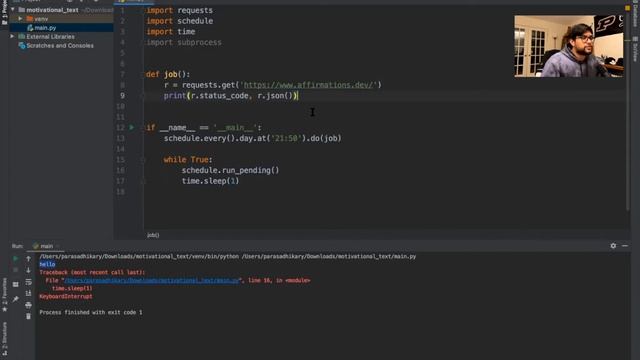Click the webcam video thumbnail
Image resolution: width=640 pixels, height=360 pixels.
coord(569,46)
